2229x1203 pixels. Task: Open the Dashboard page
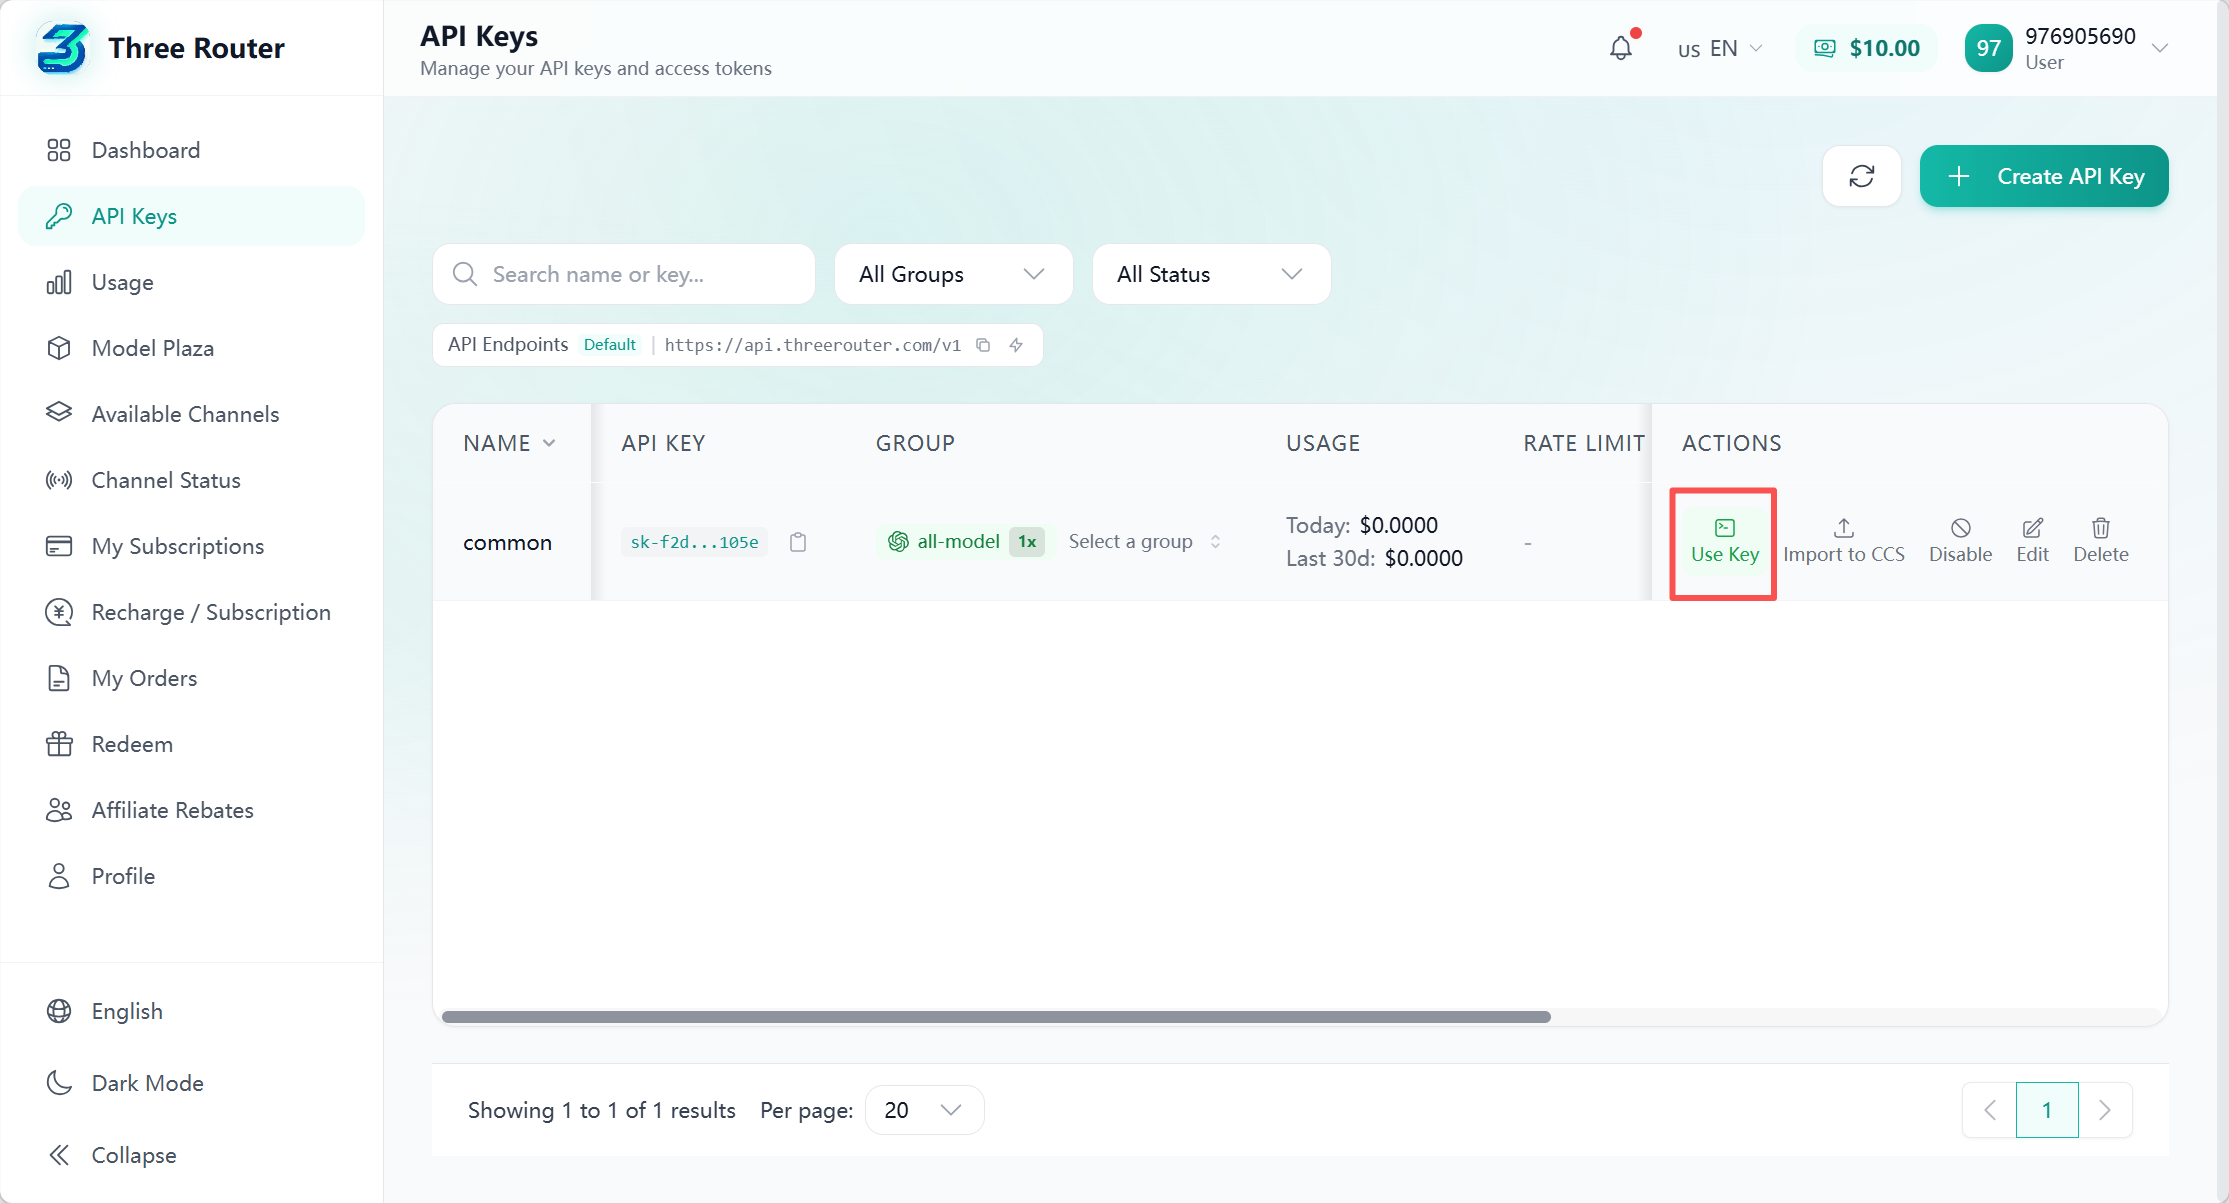coord(192,150)
